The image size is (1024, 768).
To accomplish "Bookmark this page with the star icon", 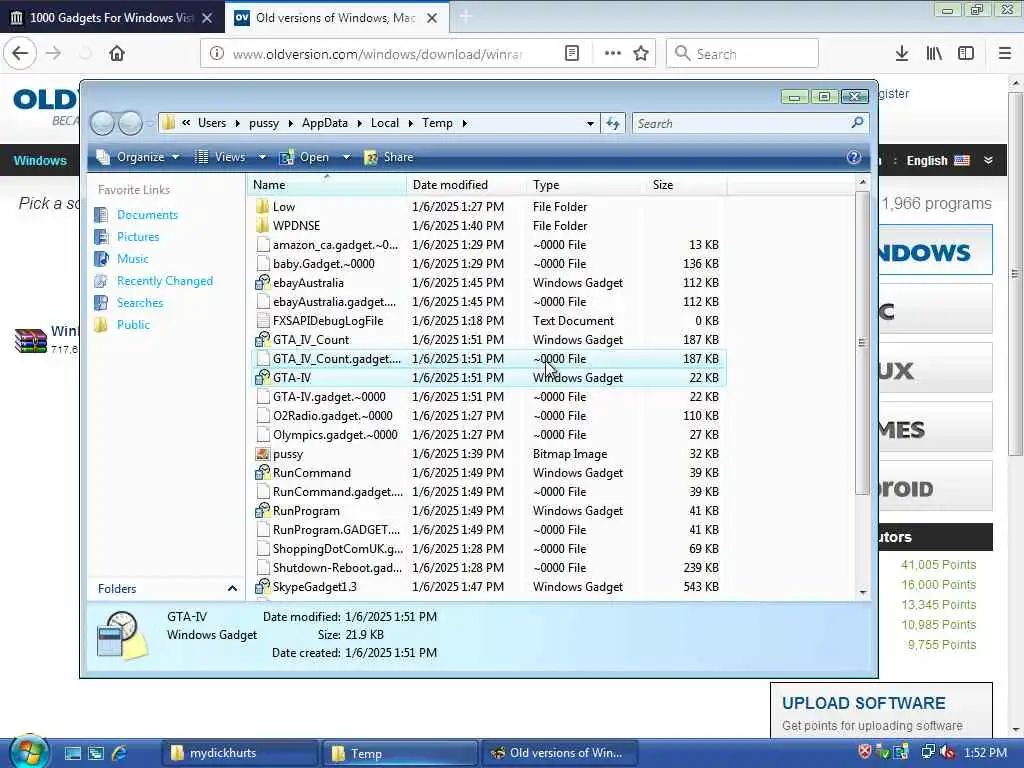I will 641,54.
